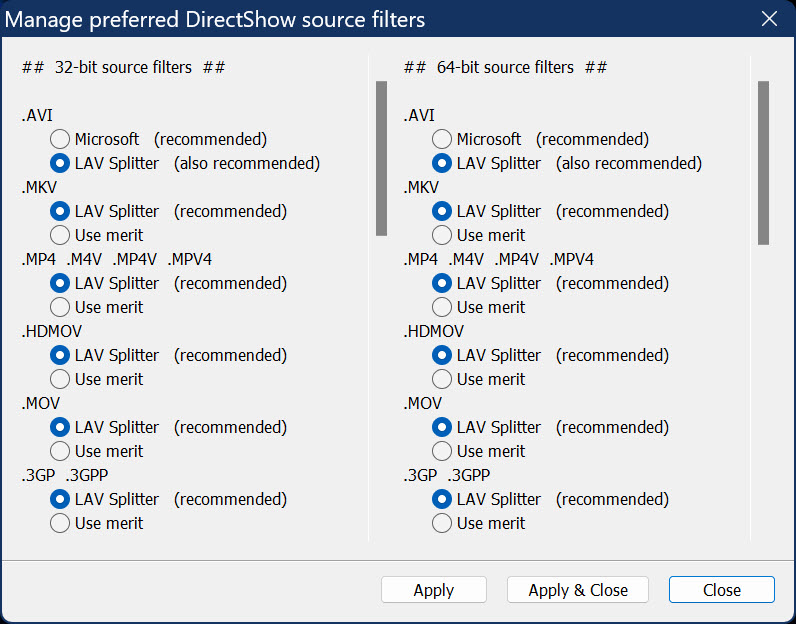
Task: Click the Close button at the bottom
Action: click(721, 589)
